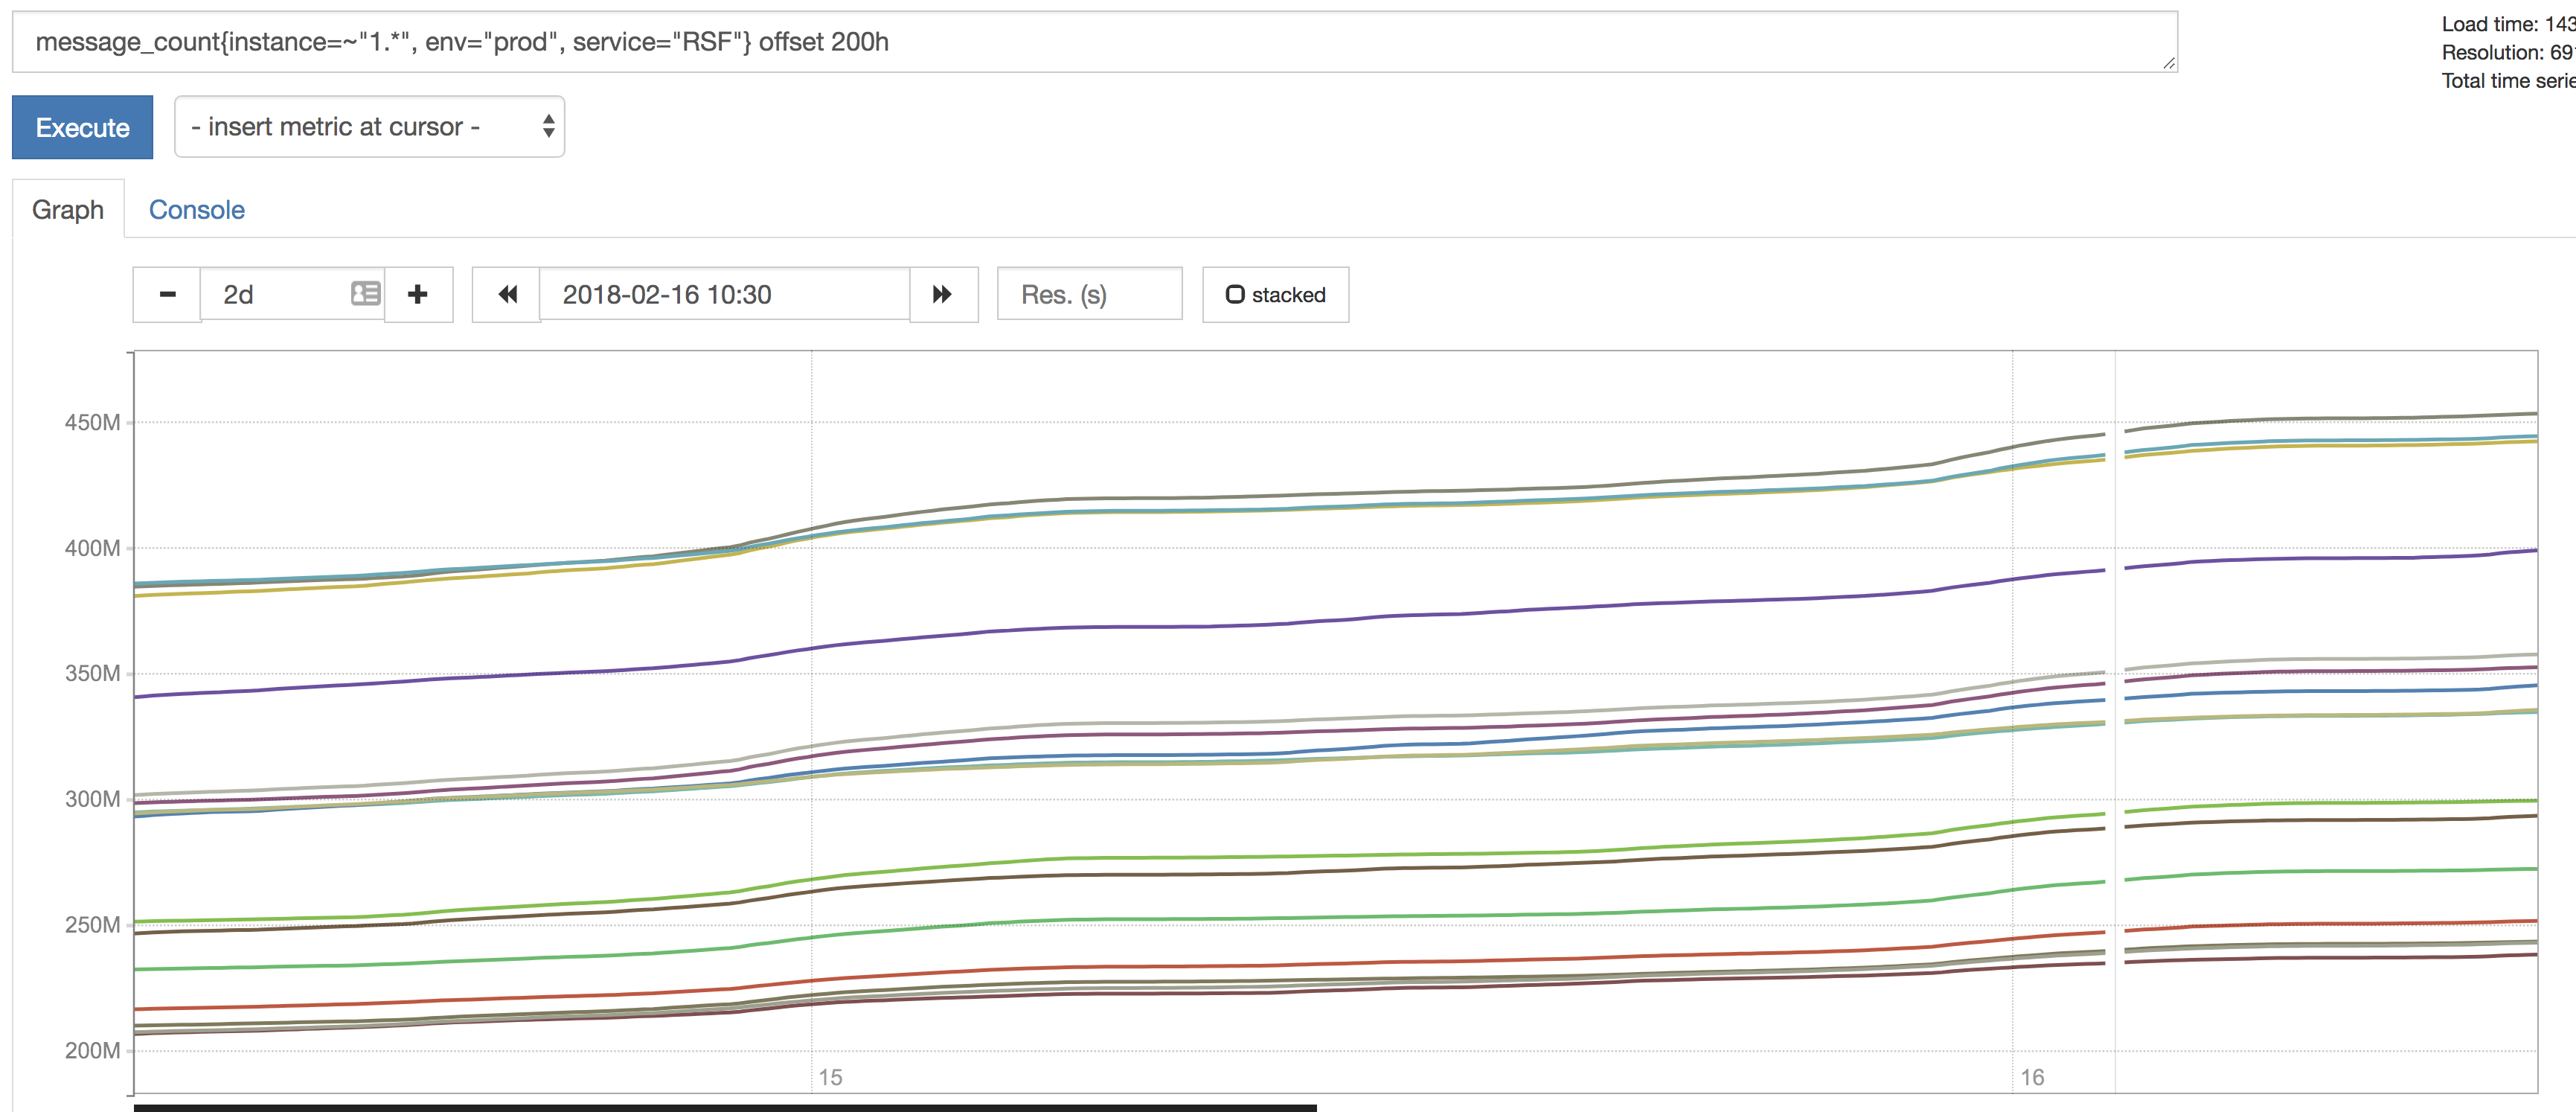Select the Graph tab

pyautogui.click(x=68, y=210)
